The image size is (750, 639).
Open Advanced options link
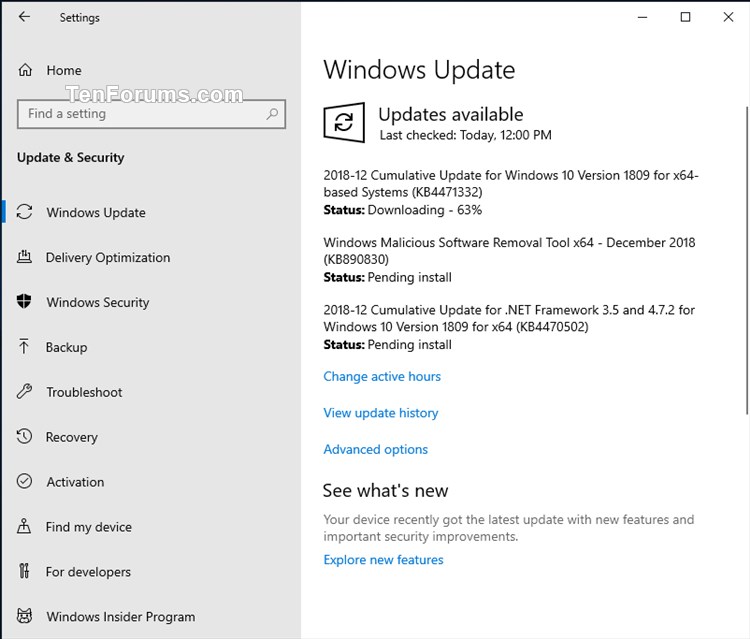tap(375, 450)
